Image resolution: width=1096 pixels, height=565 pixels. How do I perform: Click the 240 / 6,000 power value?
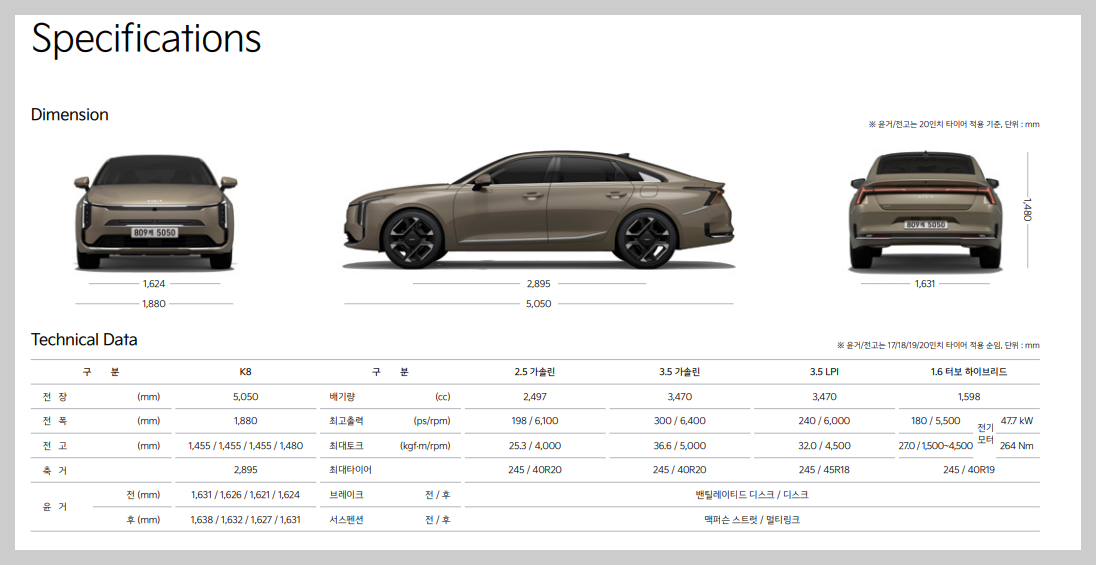coord(824,421)
